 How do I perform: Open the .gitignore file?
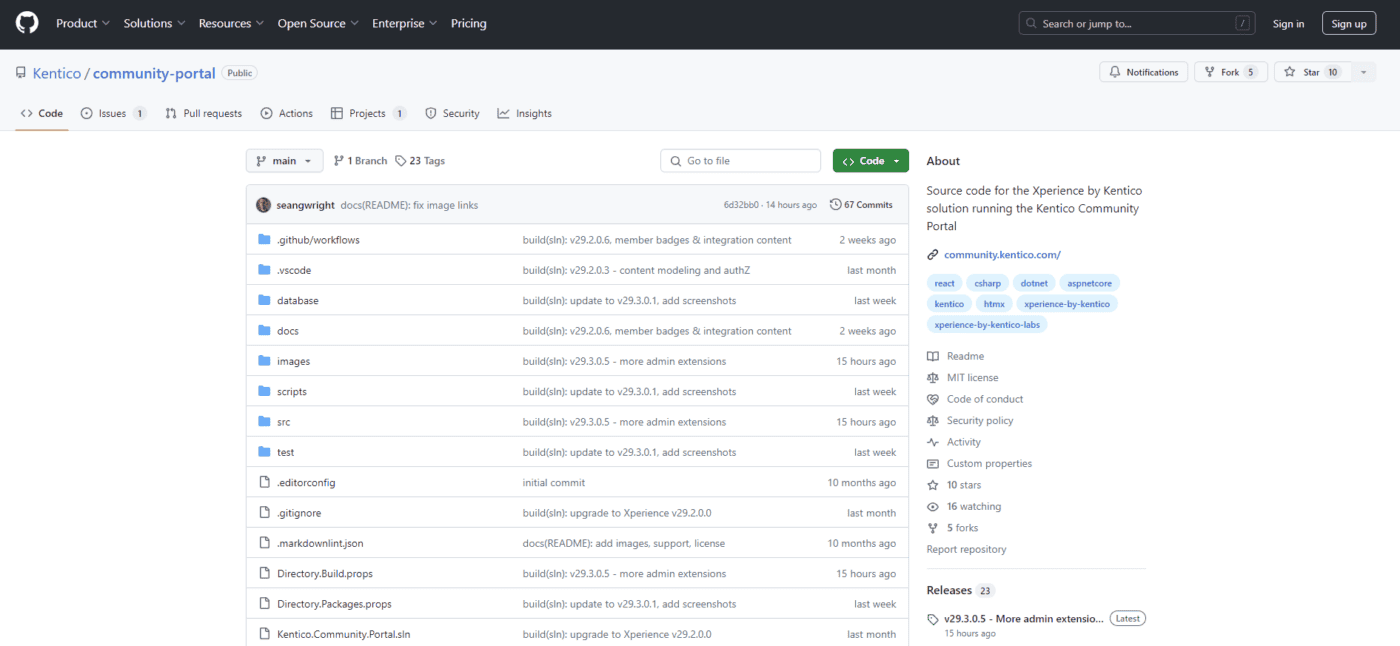299,513
